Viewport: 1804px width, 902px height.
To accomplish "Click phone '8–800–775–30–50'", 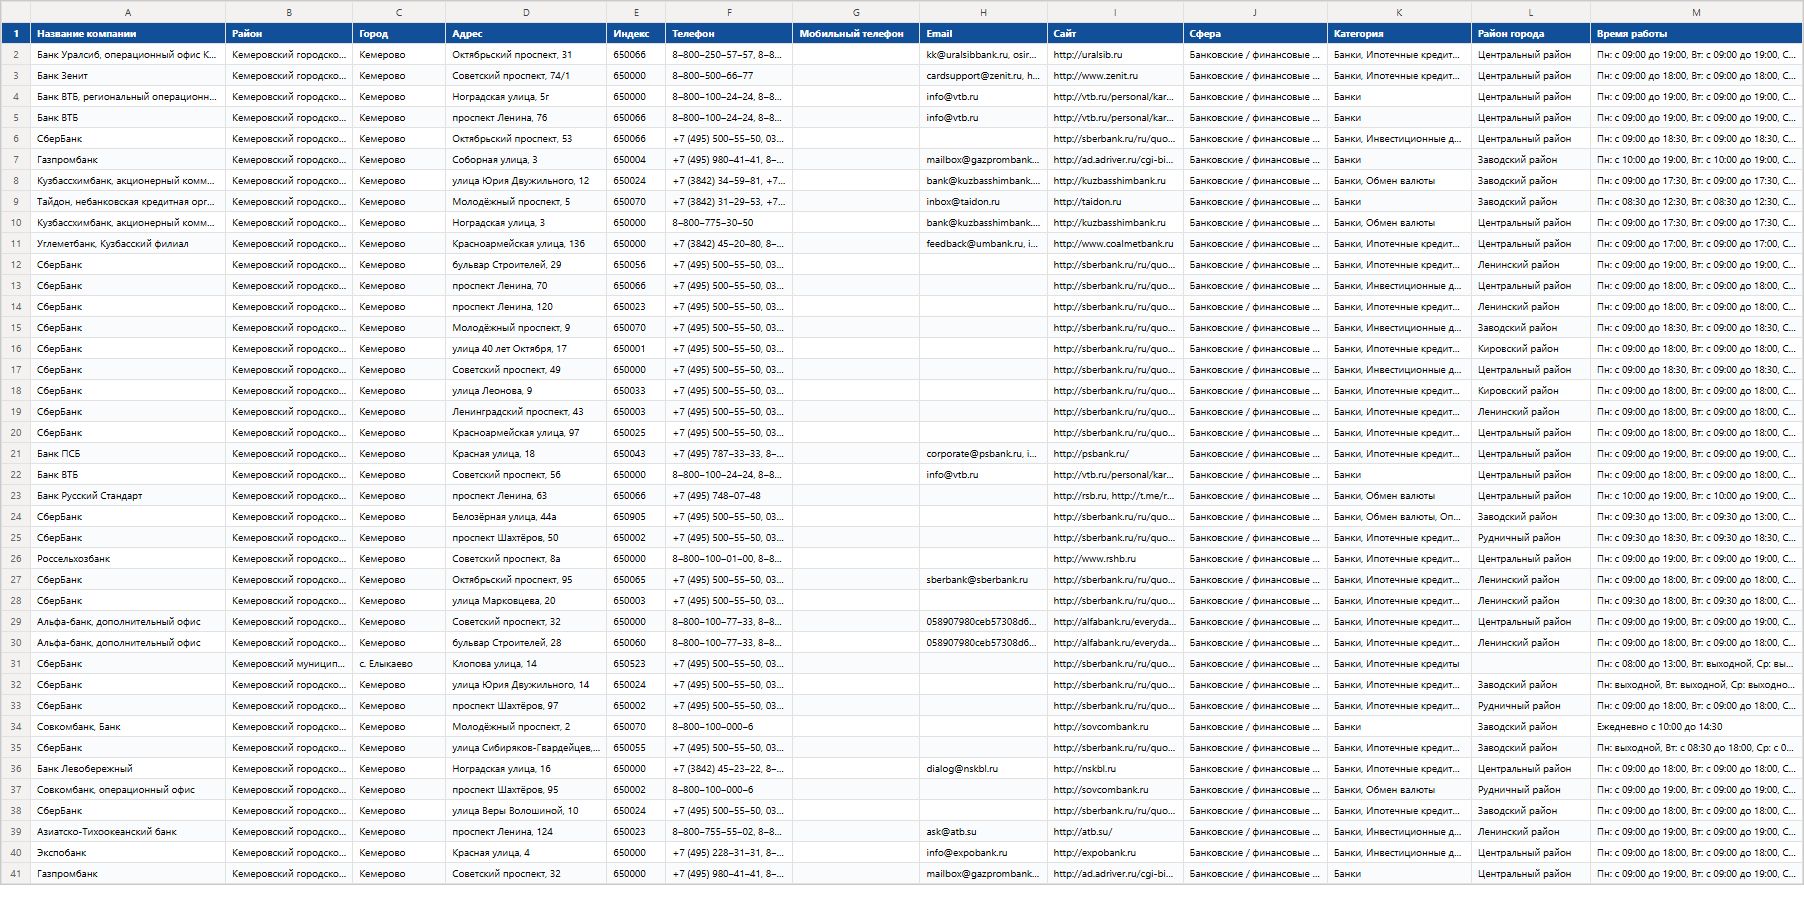I will (729, 223).
